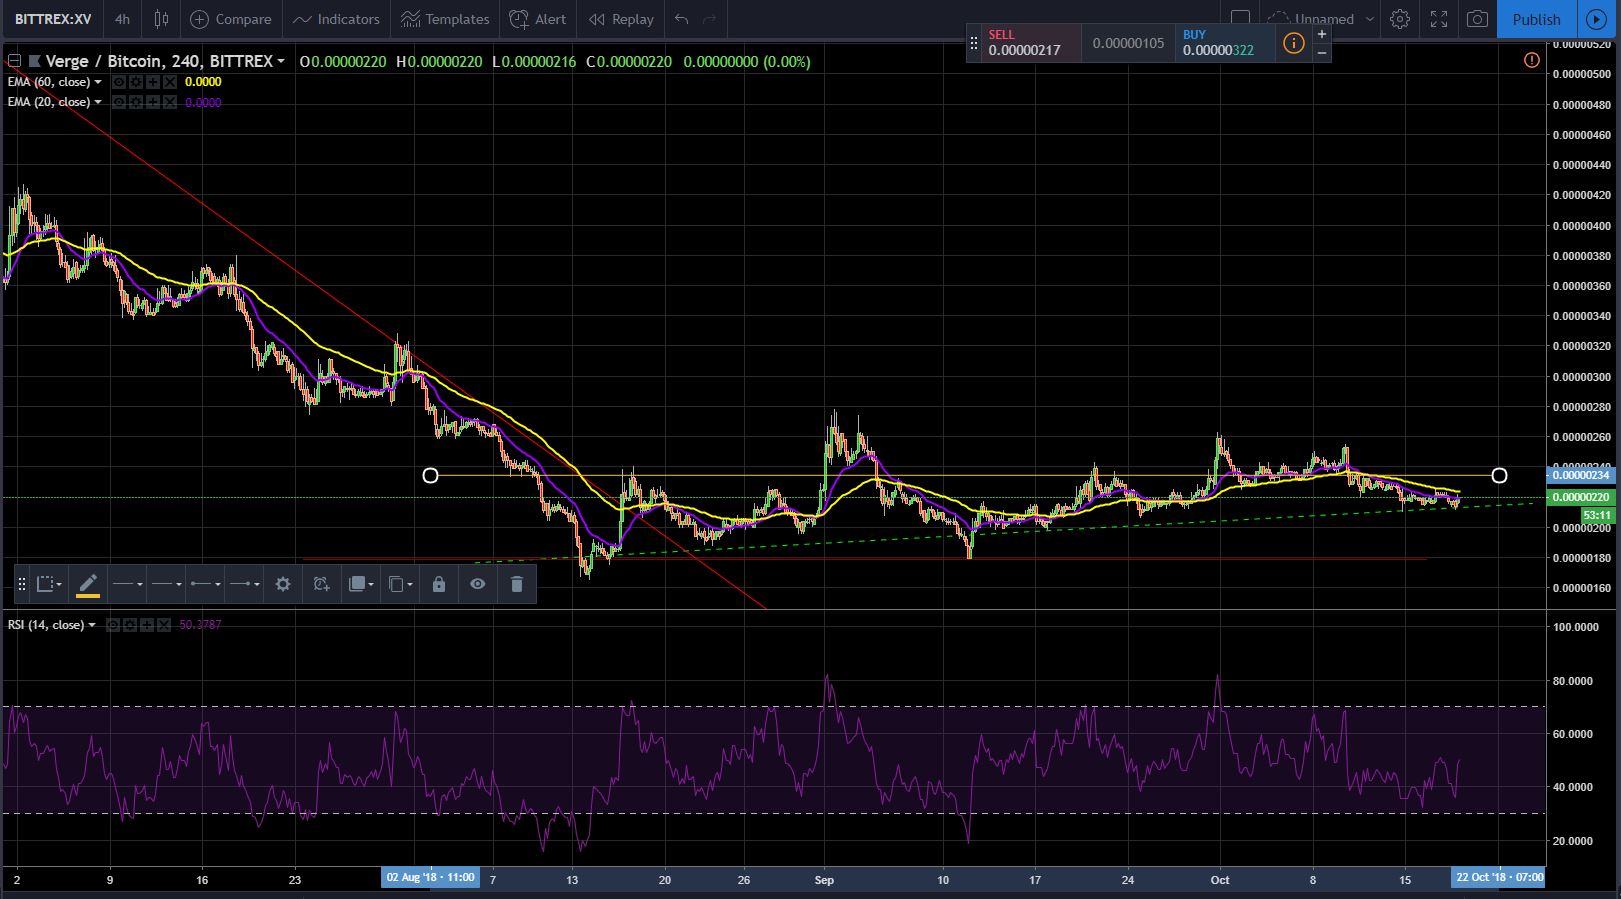Open drawing template selection dropdown
This screenshot has width=1621, height=899.
click(x=49, y=584)
